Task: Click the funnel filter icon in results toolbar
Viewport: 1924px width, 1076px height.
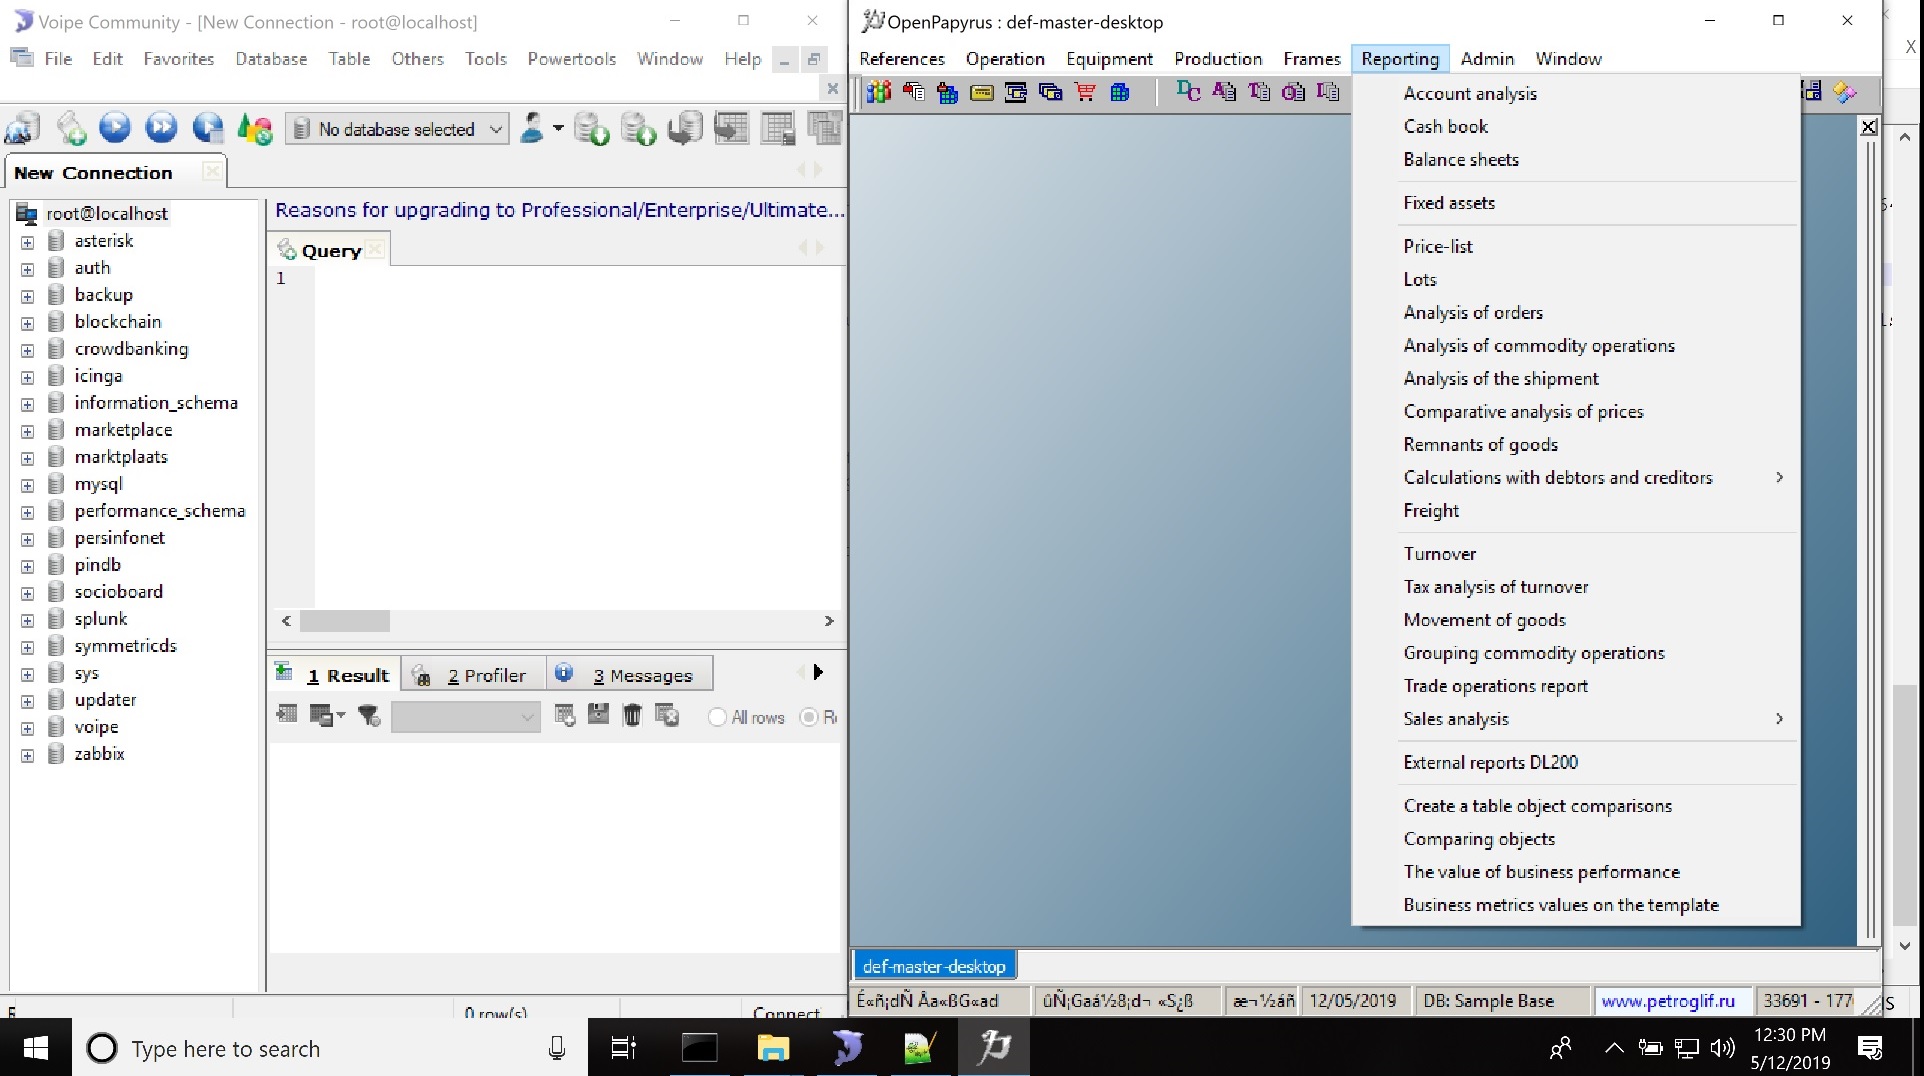Action: 369,715
